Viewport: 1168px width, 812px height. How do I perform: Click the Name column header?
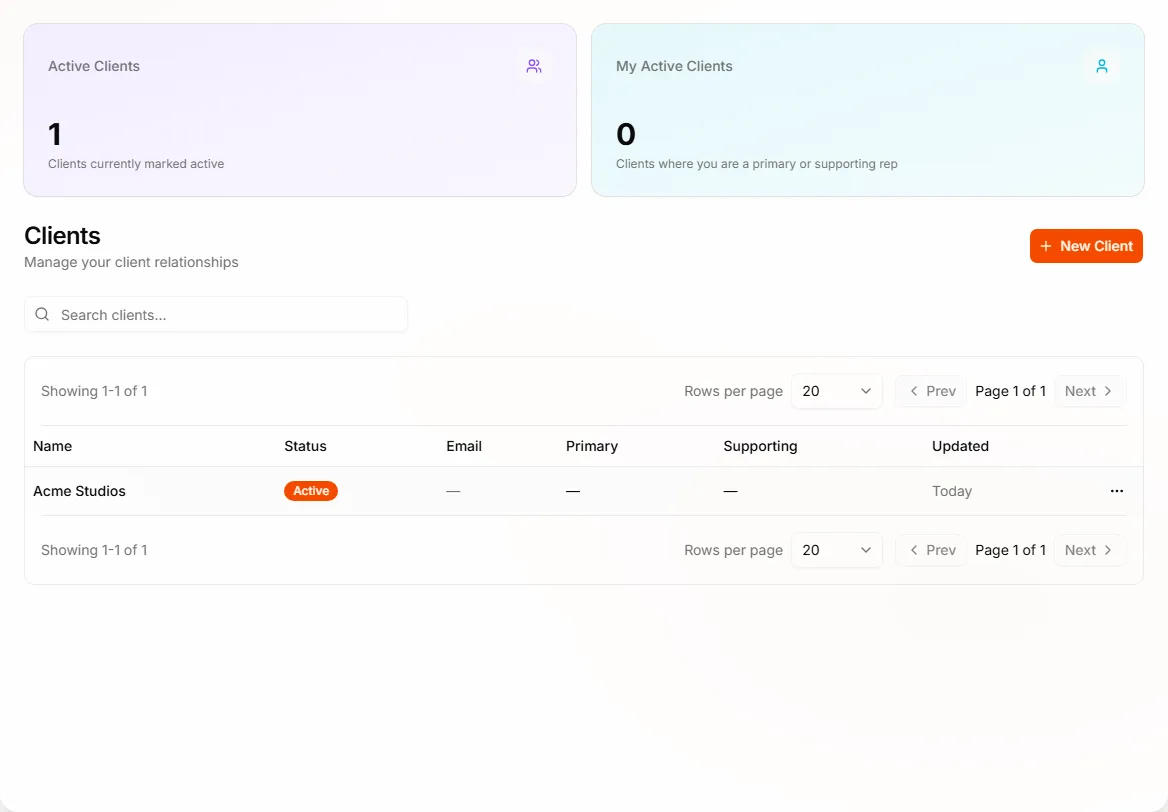(x=53, y=446)
